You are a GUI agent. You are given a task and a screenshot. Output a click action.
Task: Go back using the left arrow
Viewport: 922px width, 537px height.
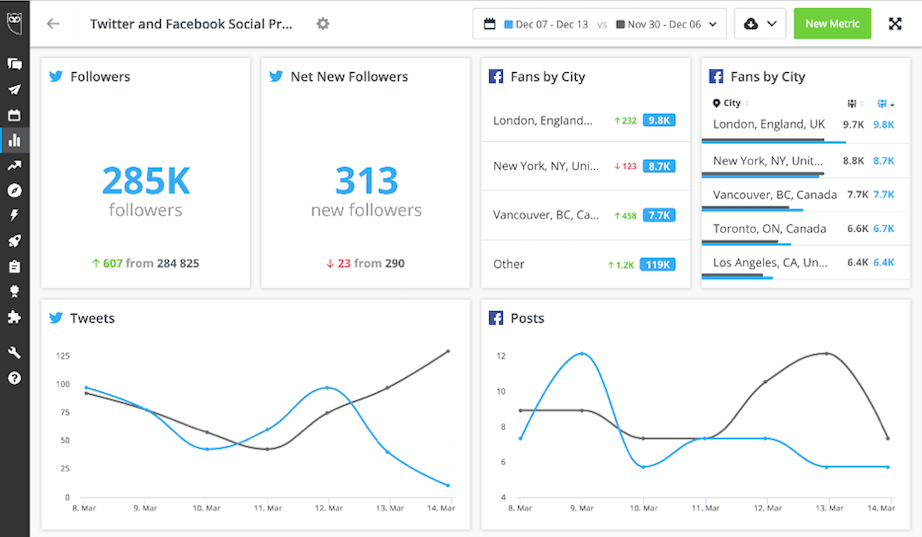[53, 24]
